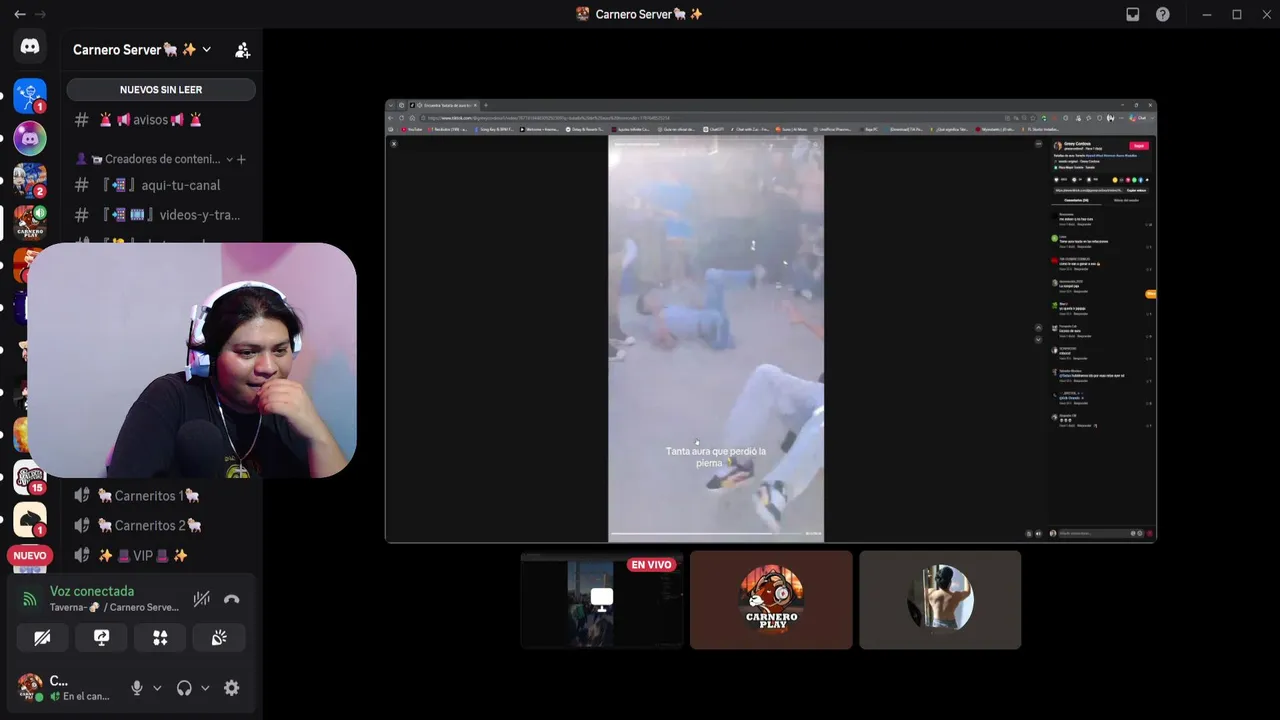Select the EN VIVO stream tile
The image size is (1280, 720).
click(x=602, y=600)
